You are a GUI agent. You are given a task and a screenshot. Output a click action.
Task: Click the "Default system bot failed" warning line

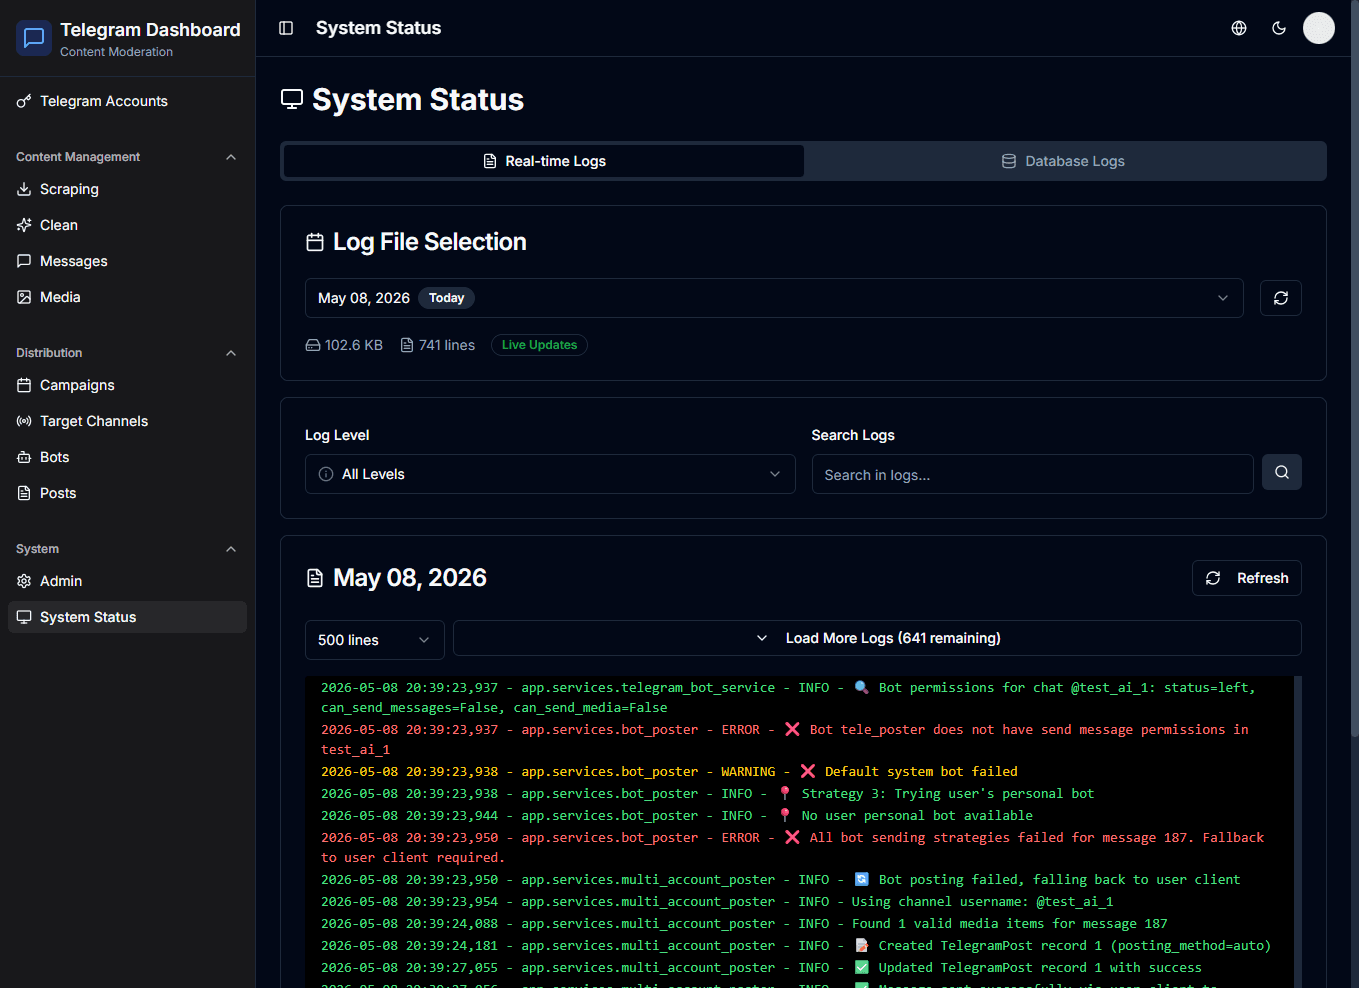point(669,772)
